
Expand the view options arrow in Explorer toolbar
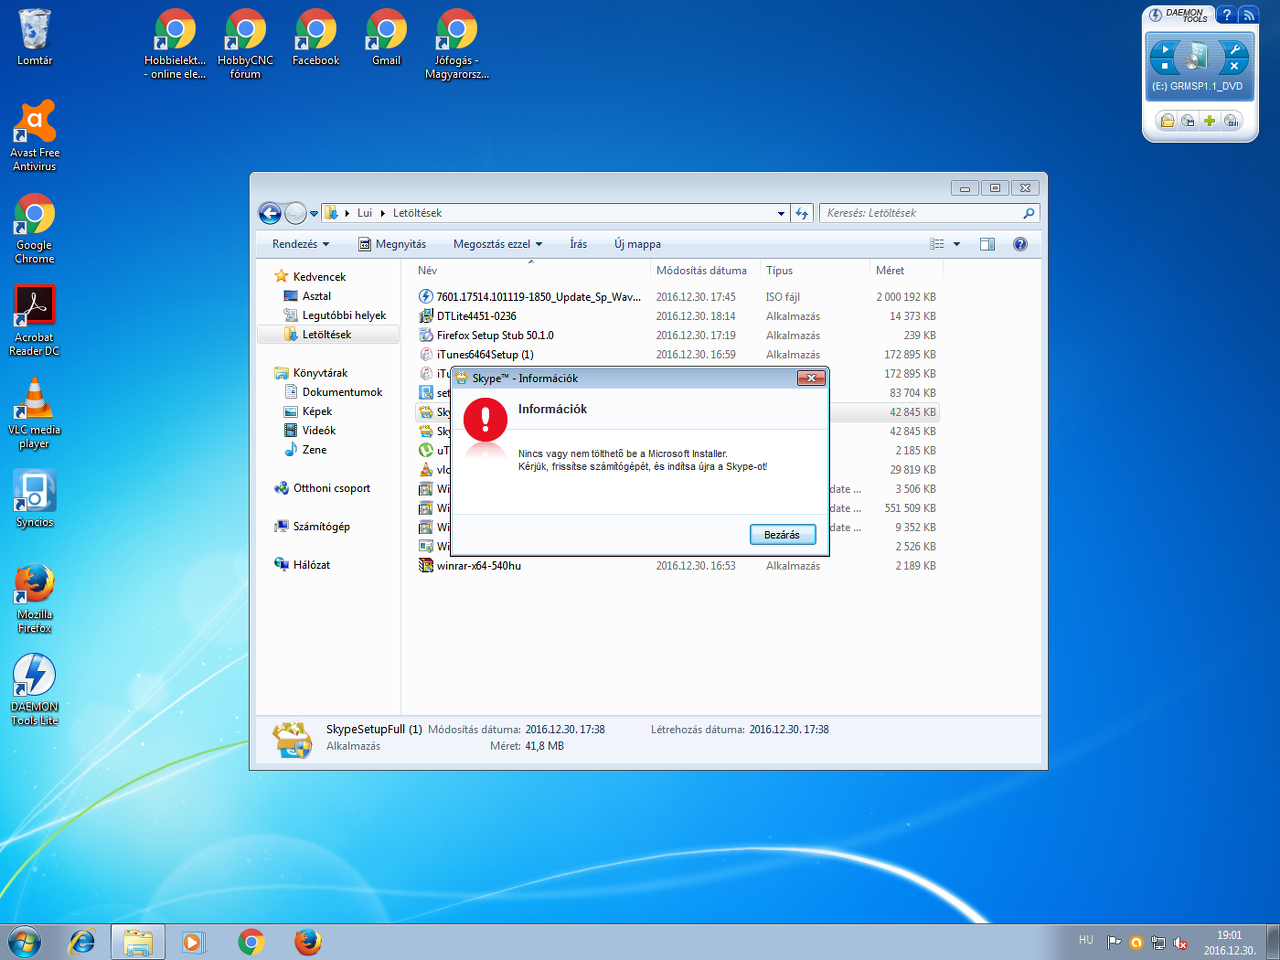click(957, 244)
